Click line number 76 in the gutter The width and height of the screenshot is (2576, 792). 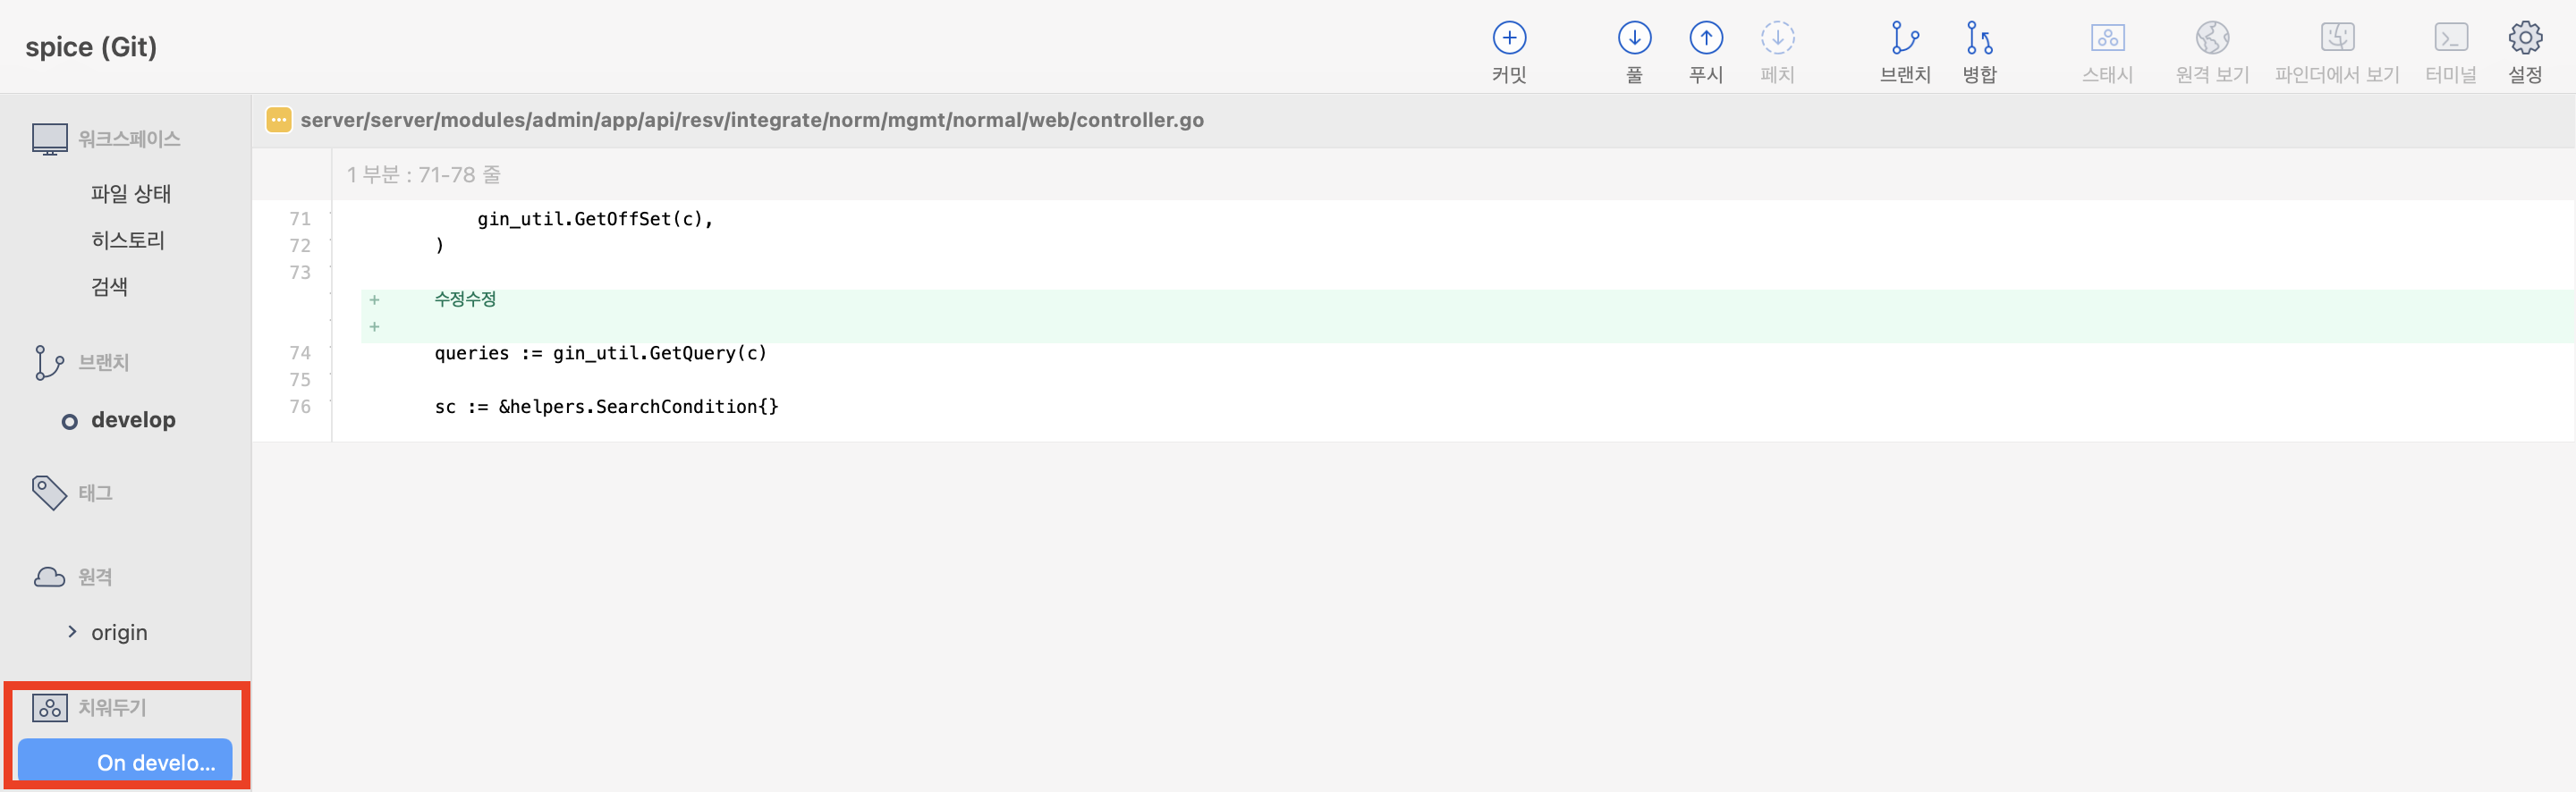coord(300,407)
